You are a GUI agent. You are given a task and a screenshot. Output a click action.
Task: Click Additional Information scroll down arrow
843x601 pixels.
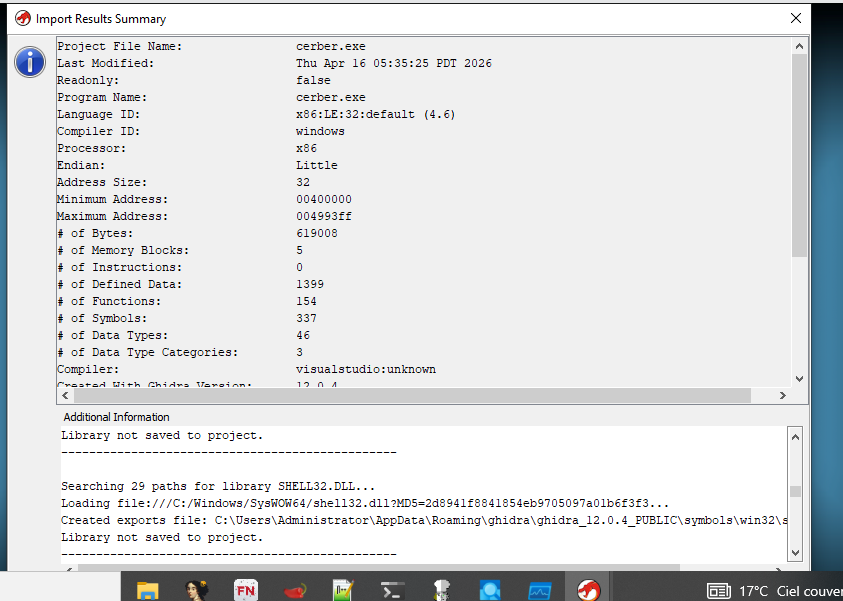click(x=796, y=552)
